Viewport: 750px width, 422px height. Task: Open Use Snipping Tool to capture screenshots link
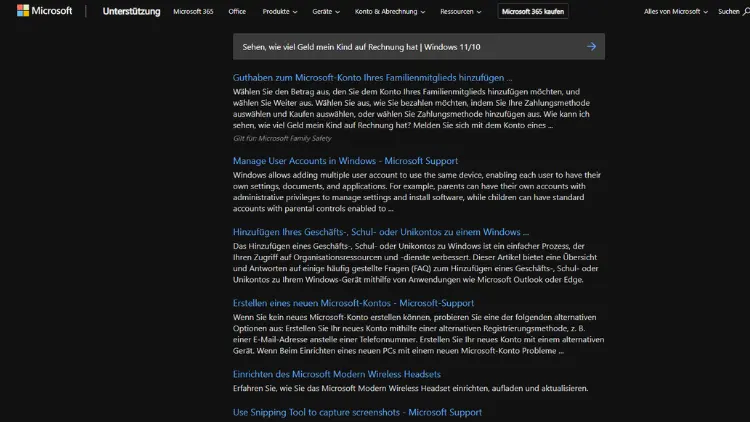click(x=357, y=412)
